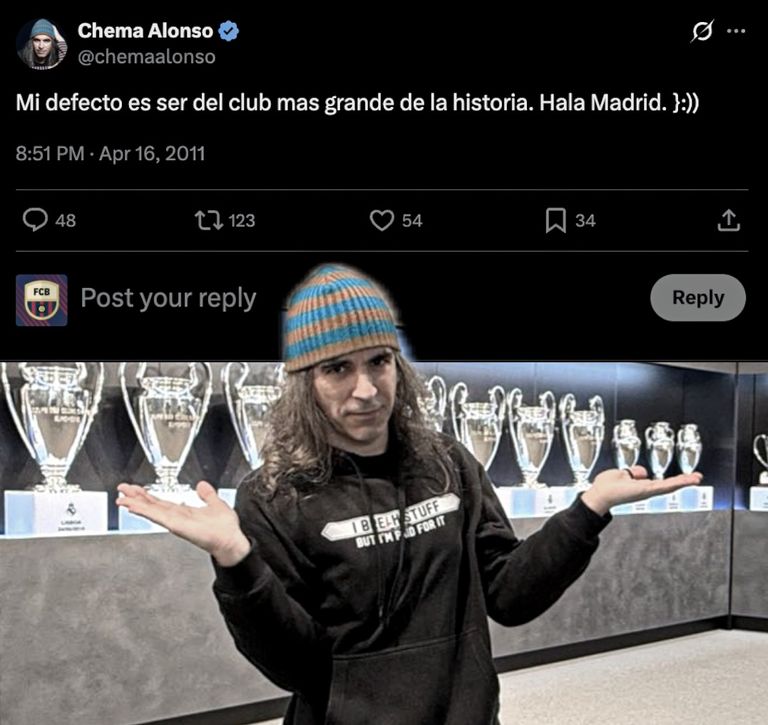Screen dimensions: 768x725
Task: Click the blue verified badge
Action: pos(228,31)
